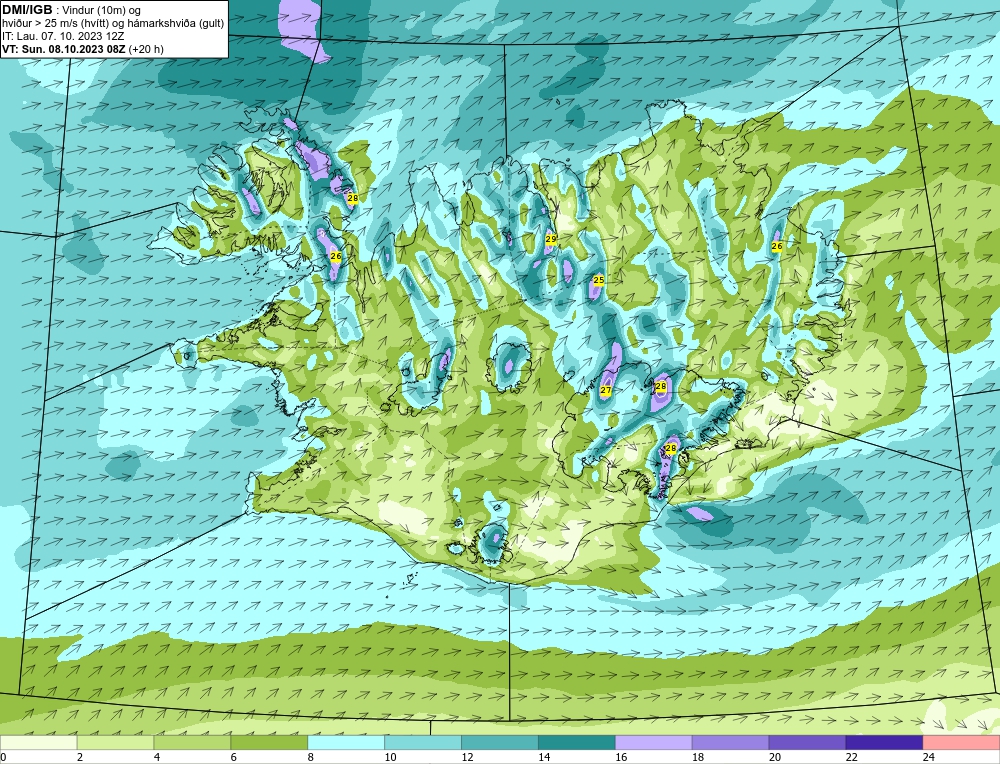The height and width of the screenshot is (764, 1000).
Task: Click gust label 28 in the Westfjords
Action: 352,198
